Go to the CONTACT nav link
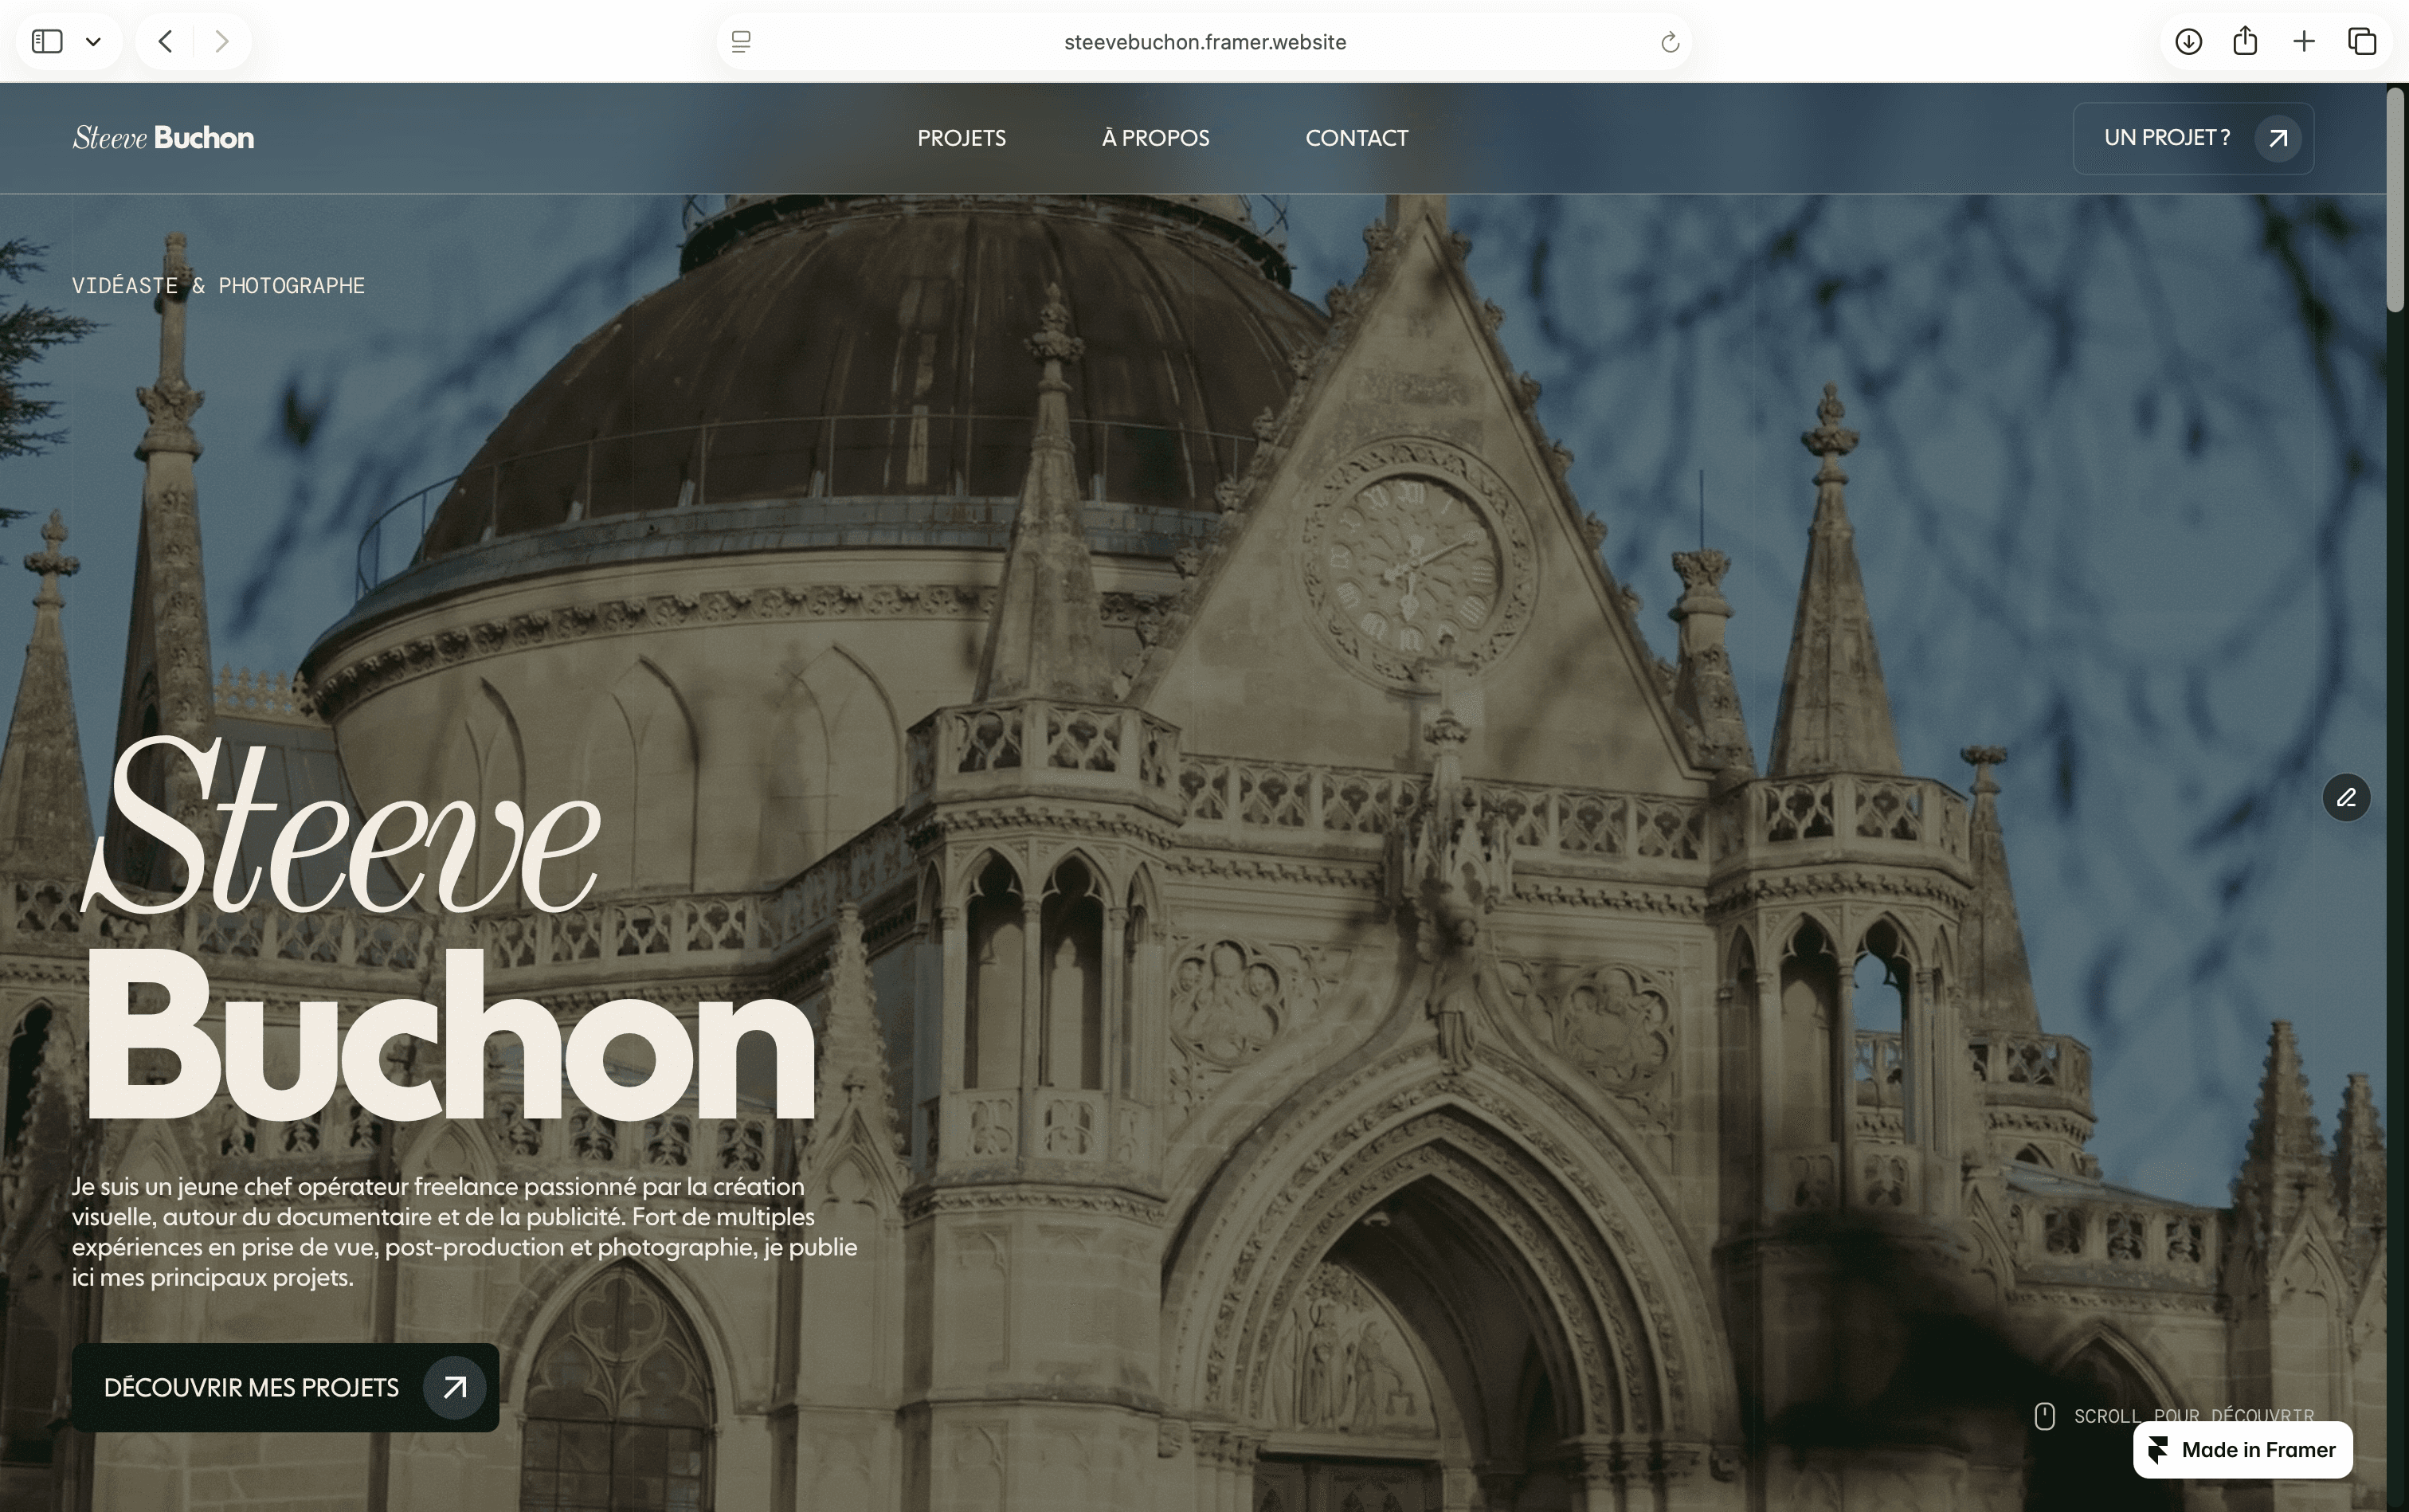The height and width of the screenshot is (1512, 2409). tap(1356, 138)
